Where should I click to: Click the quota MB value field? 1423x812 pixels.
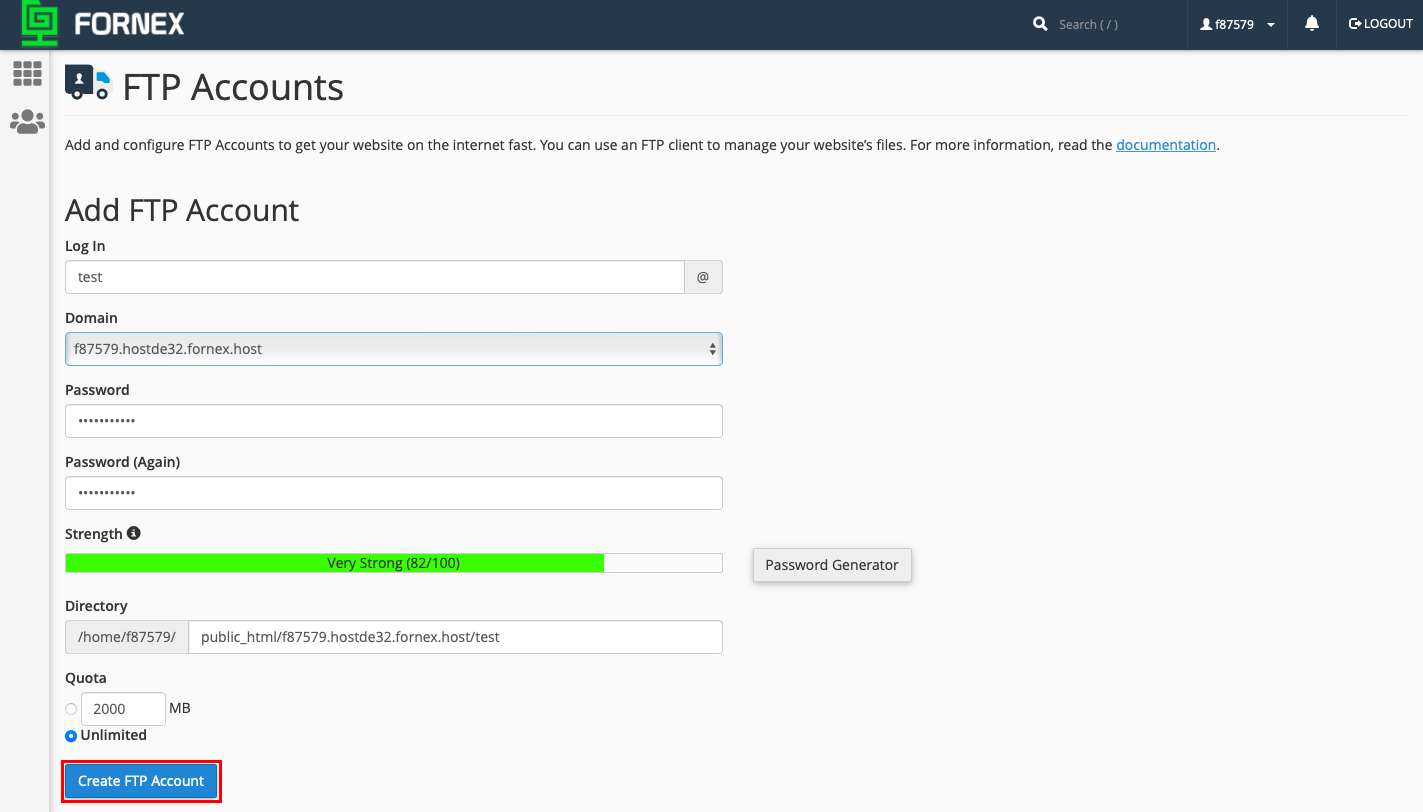coord(123,709)
